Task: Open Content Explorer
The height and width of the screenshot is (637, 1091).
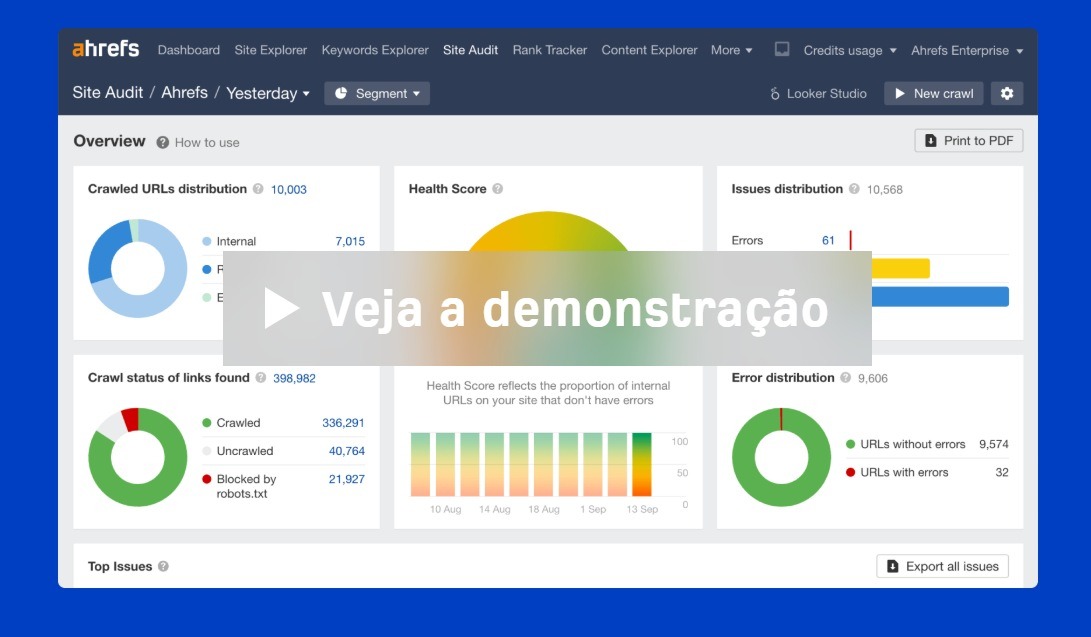Action: coord(649,50)
